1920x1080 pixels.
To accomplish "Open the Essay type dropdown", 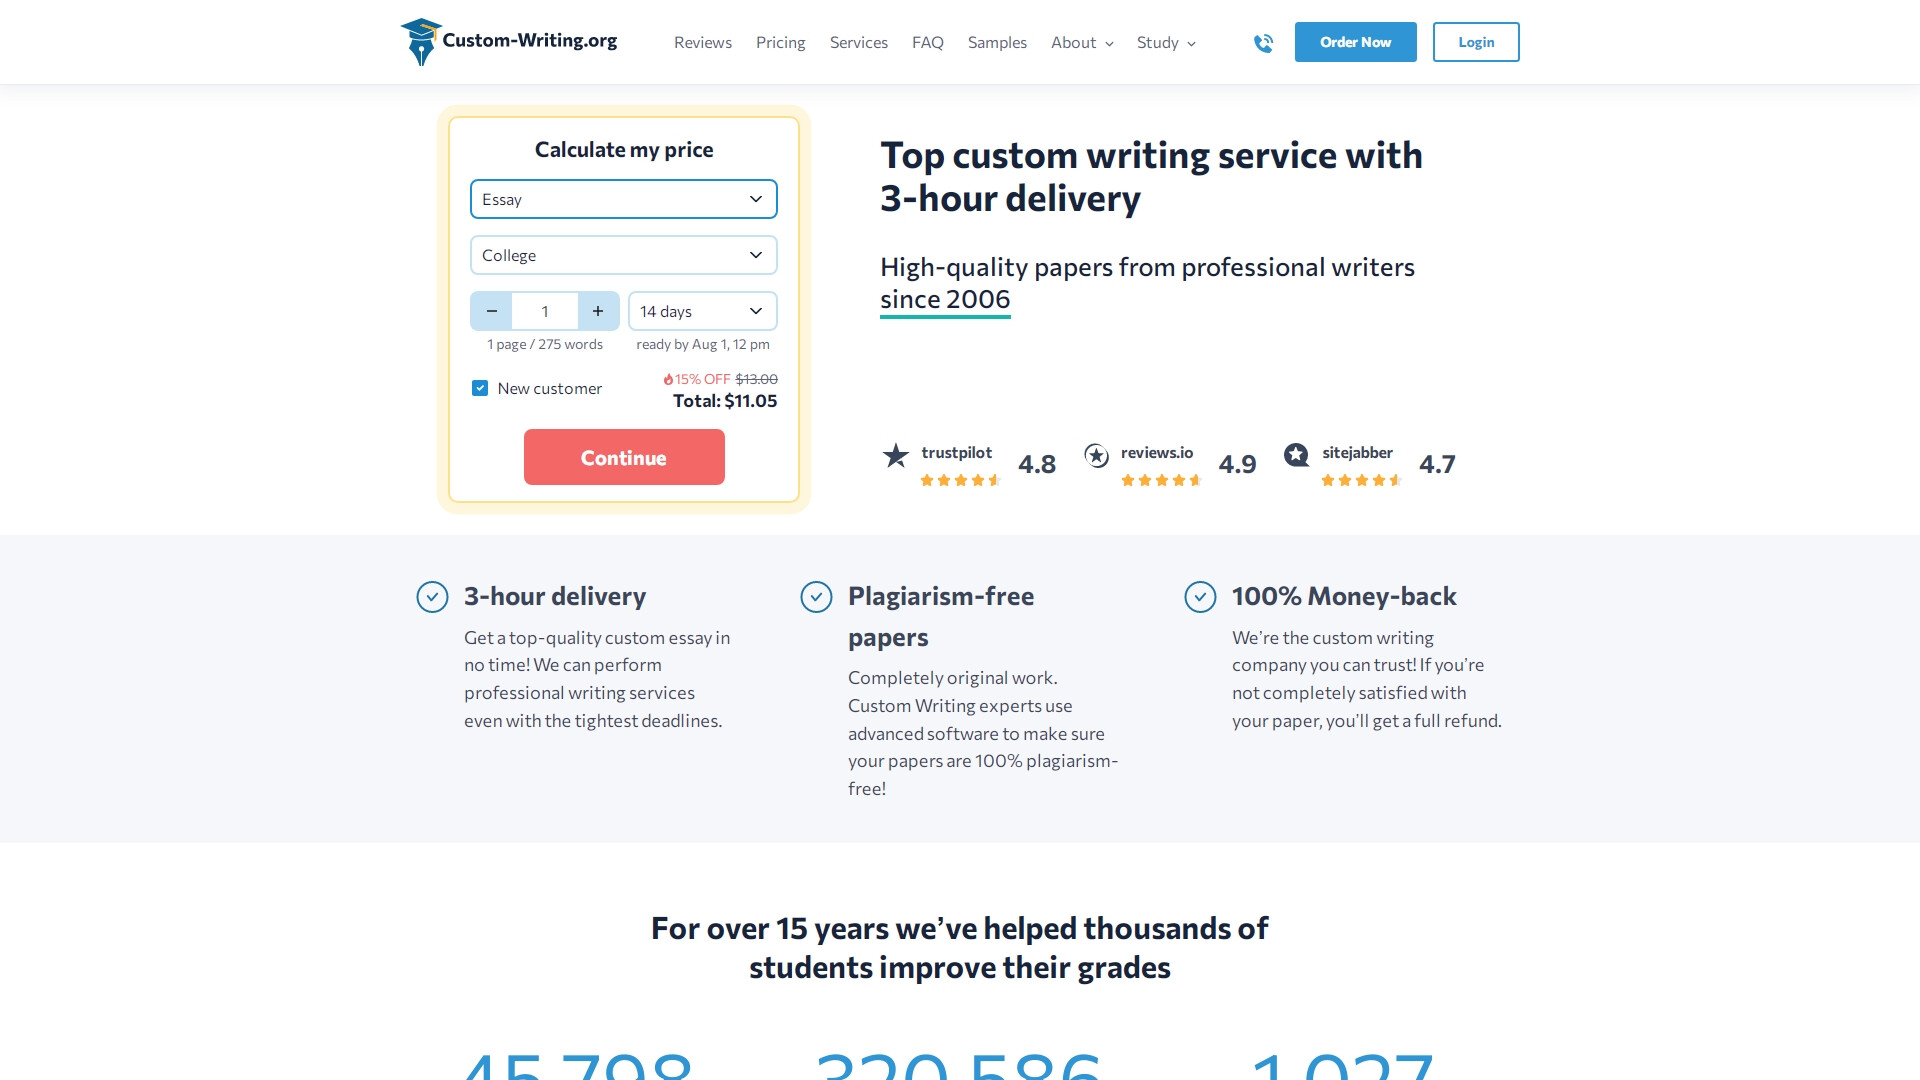I will (x=622, y=198).
